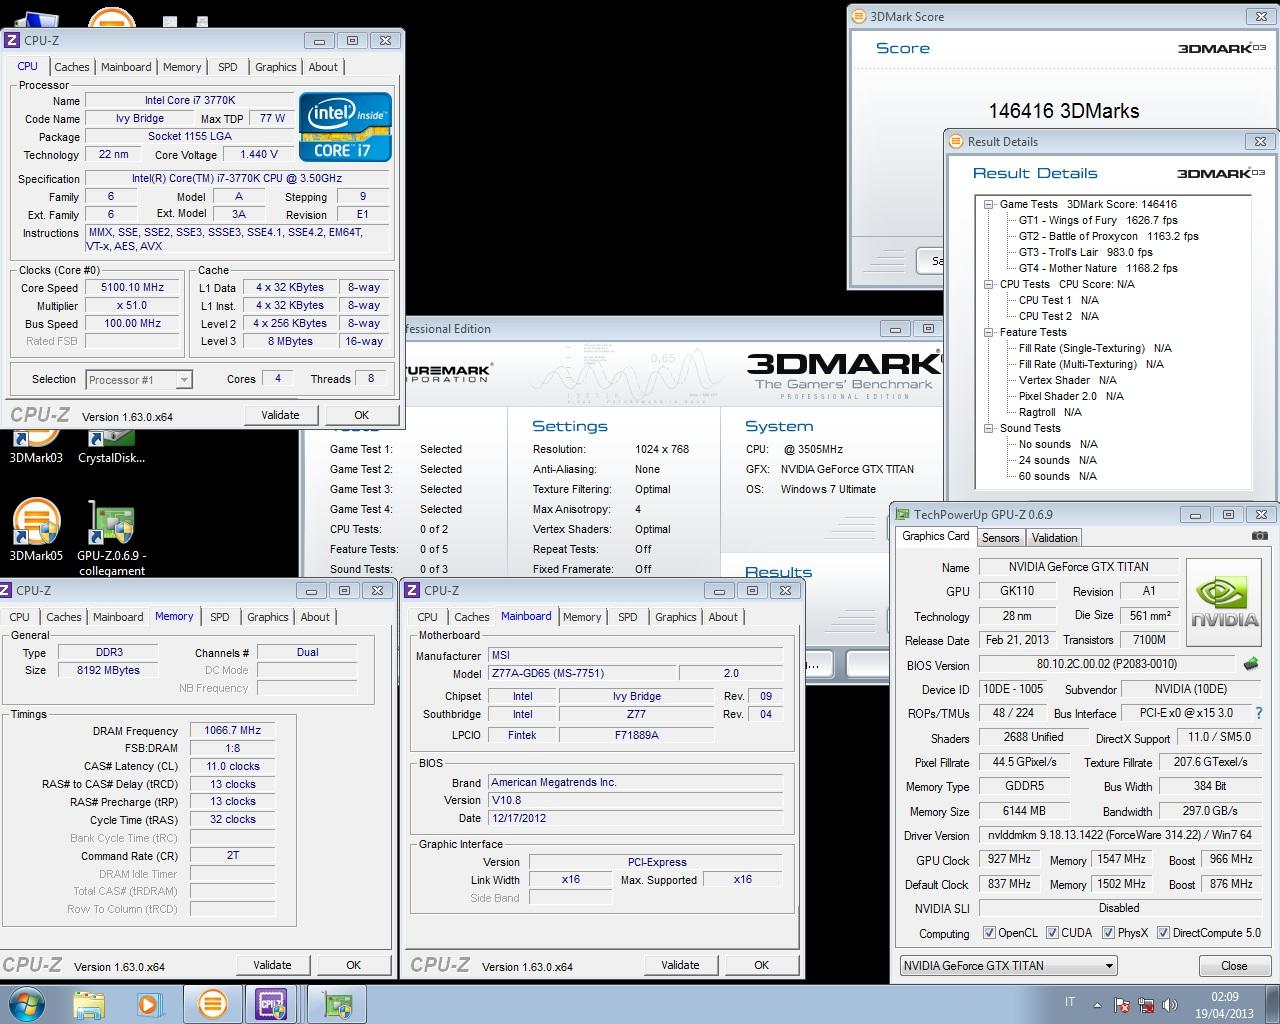
Task: Click the GPU Clock value 927 MHz
Action: pyautogui.click(x=1009, y=859)
